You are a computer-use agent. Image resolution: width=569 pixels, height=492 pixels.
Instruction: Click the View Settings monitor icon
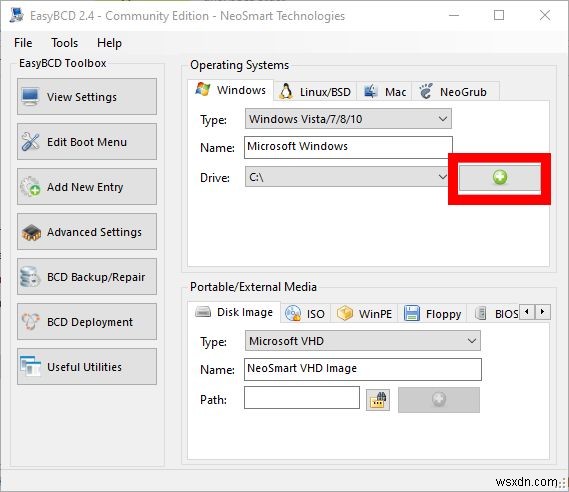click(30, 97)
